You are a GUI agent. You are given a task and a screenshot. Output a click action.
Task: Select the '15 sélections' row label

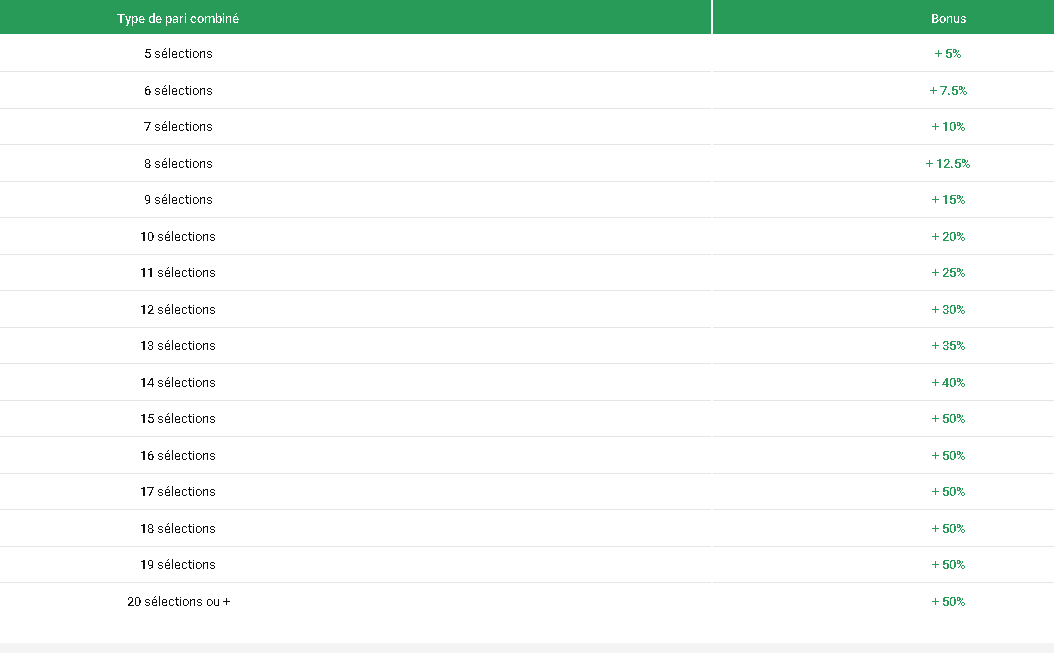click(x=178, y=418)
